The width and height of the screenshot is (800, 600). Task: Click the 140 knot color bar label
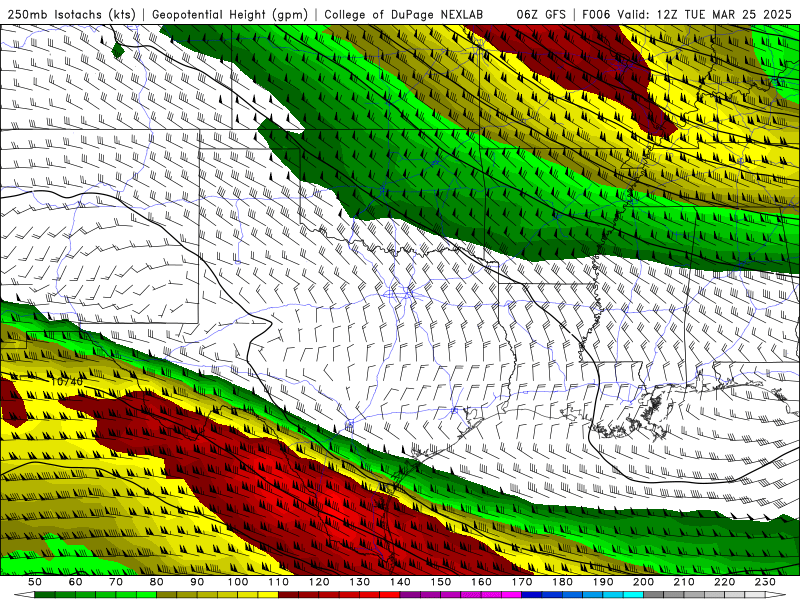tap(400, 582)
